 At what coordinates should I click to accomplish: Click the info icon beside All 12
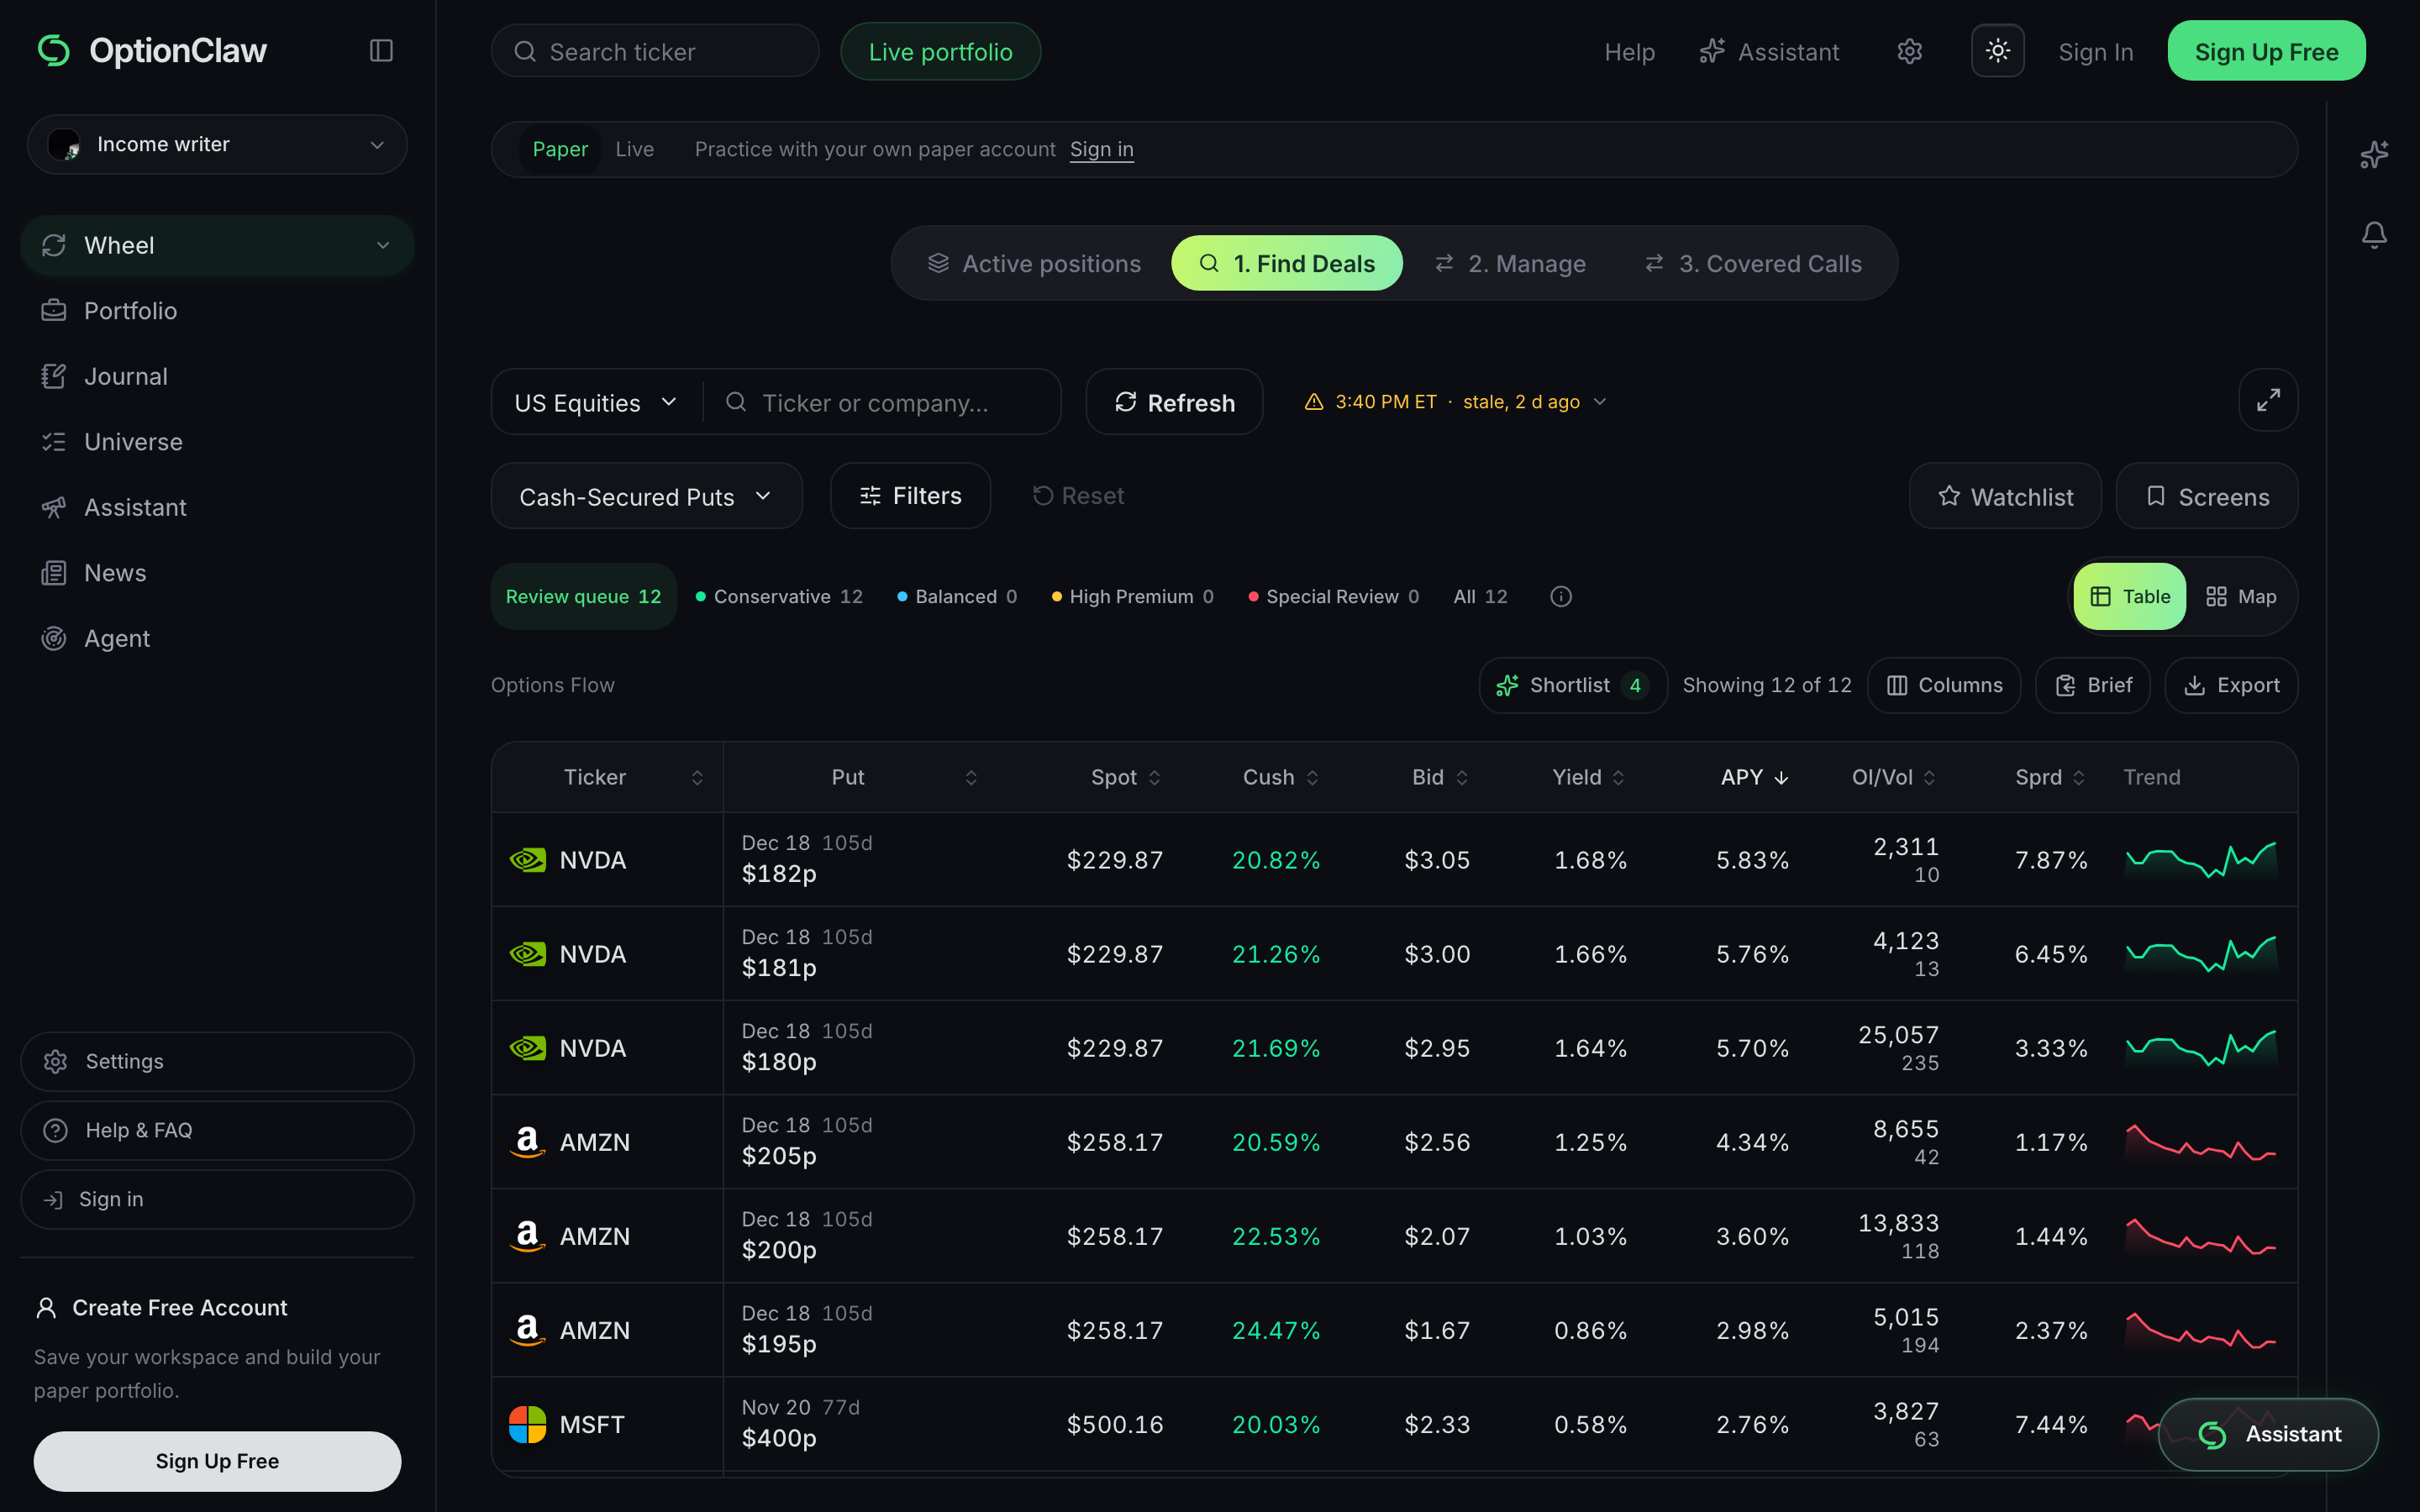point(1560,596)
